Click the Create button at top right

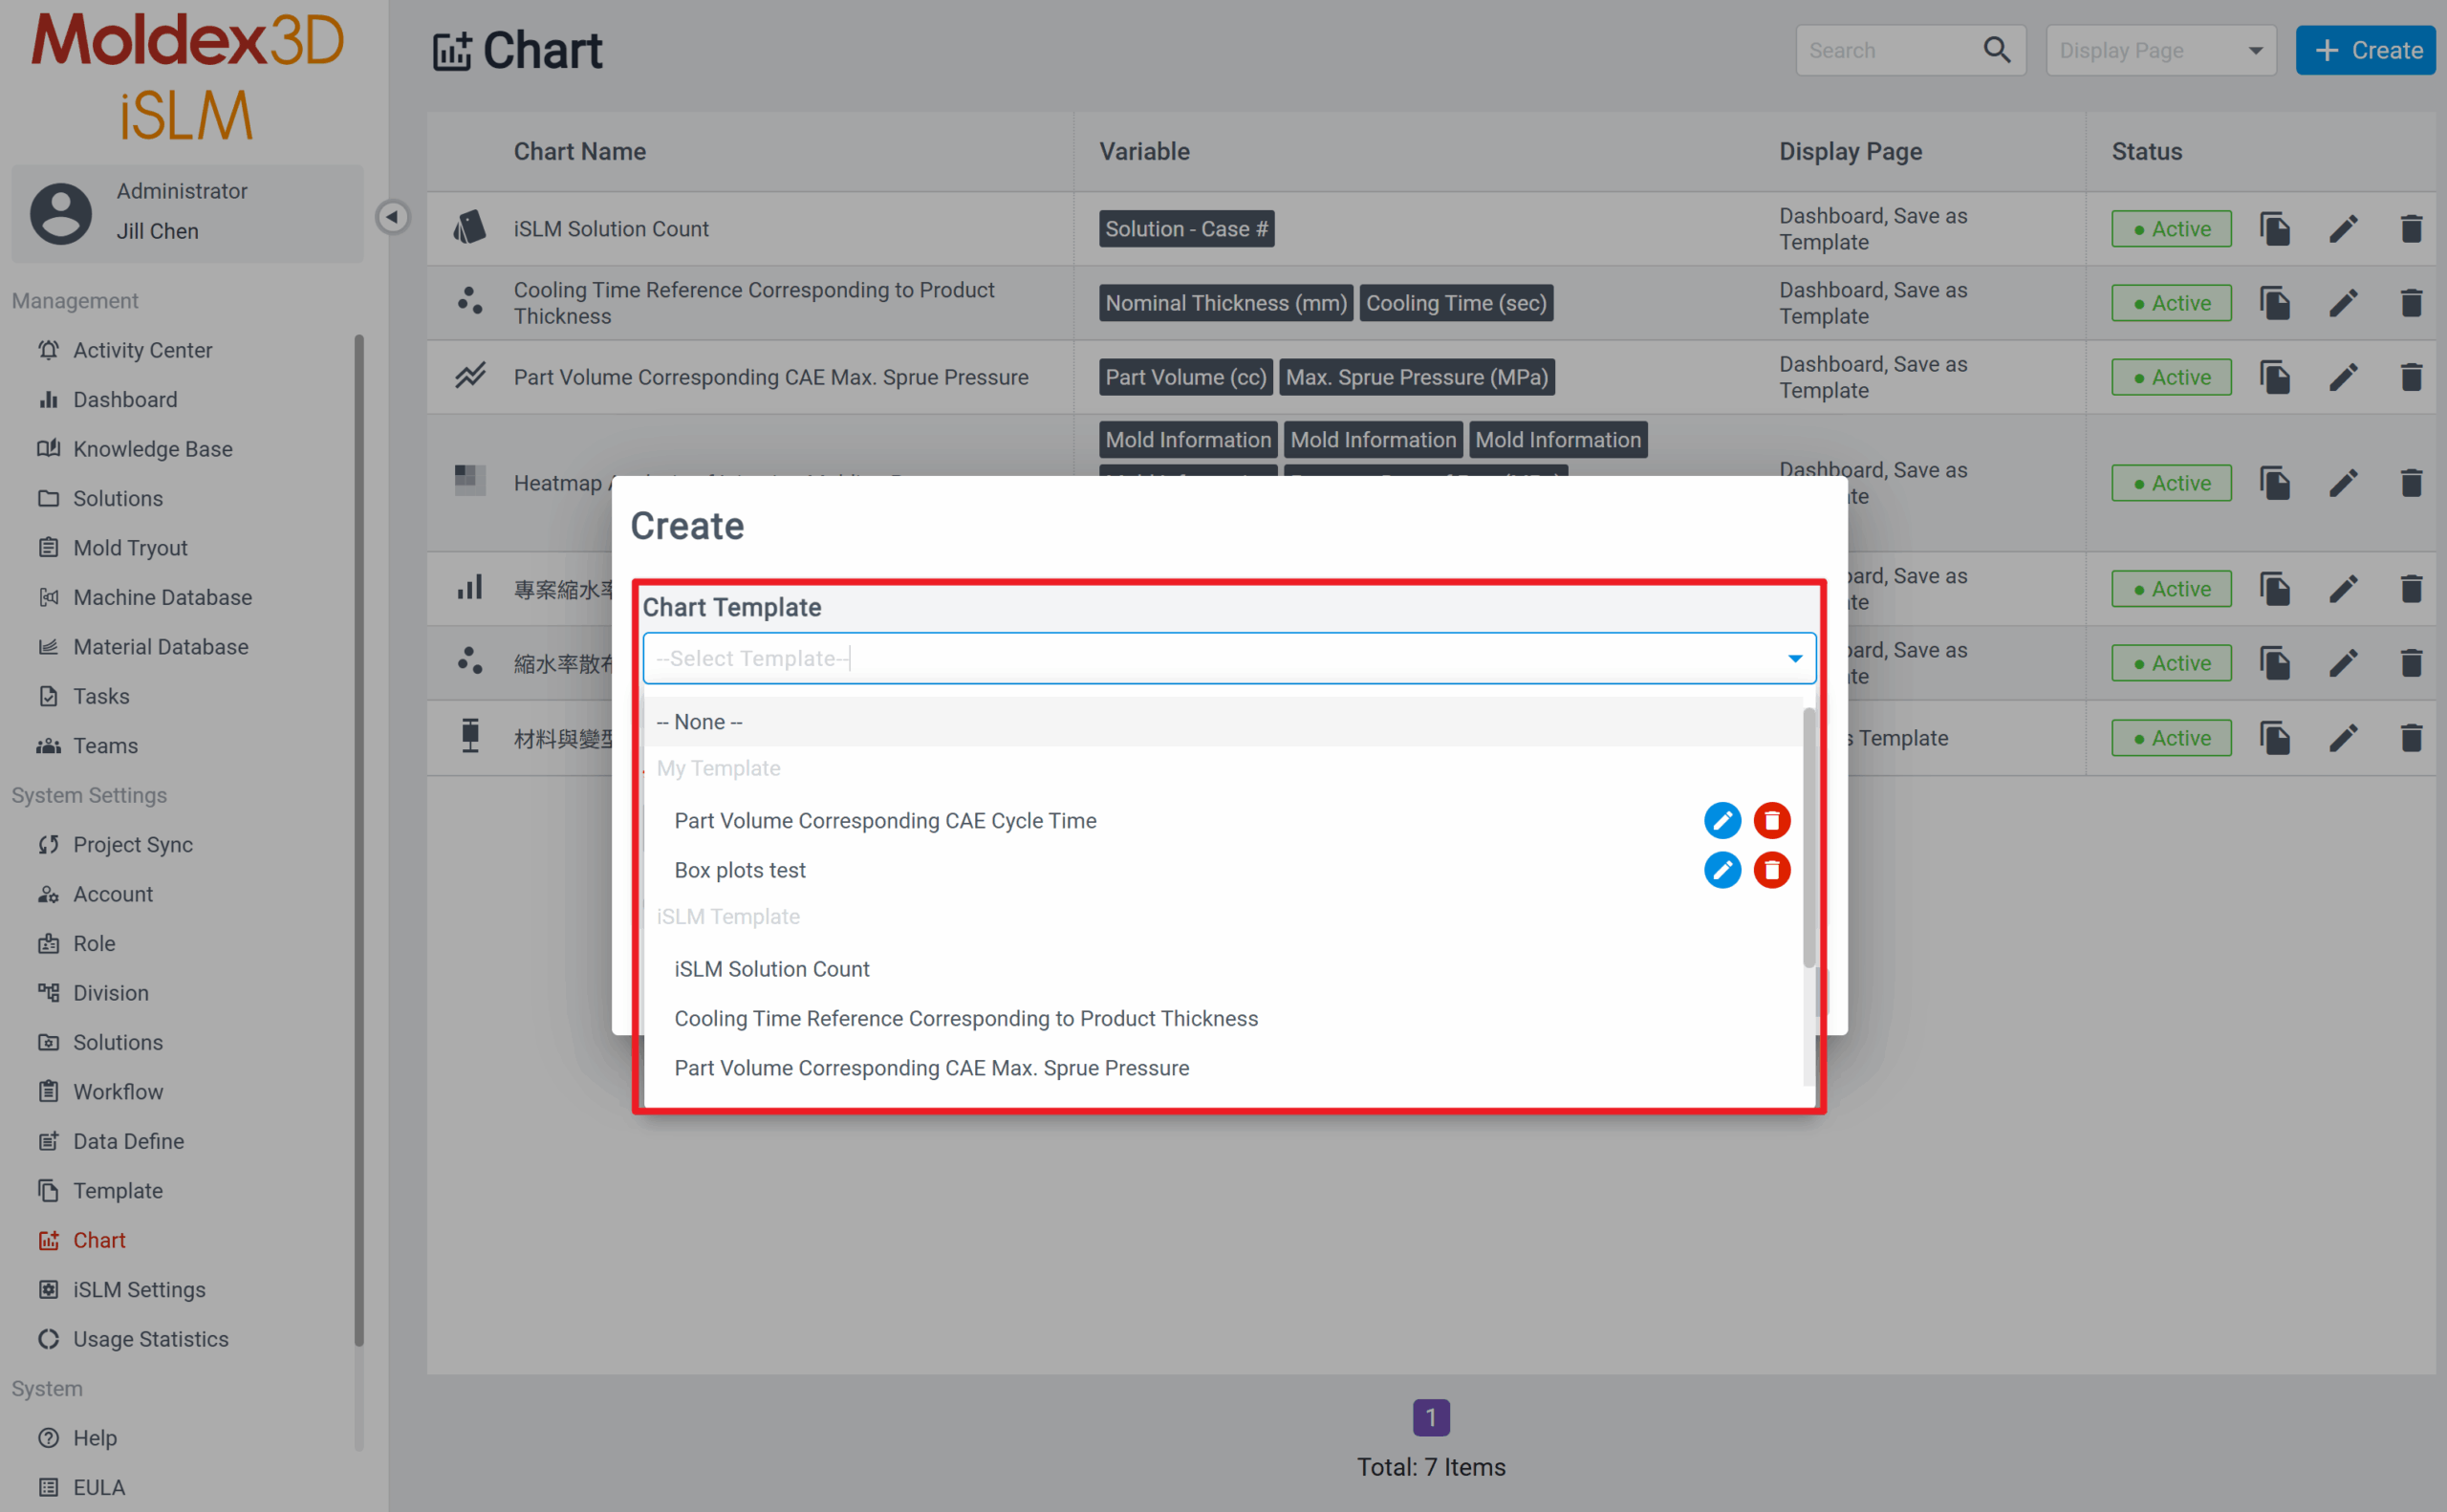click(2365, 50)
